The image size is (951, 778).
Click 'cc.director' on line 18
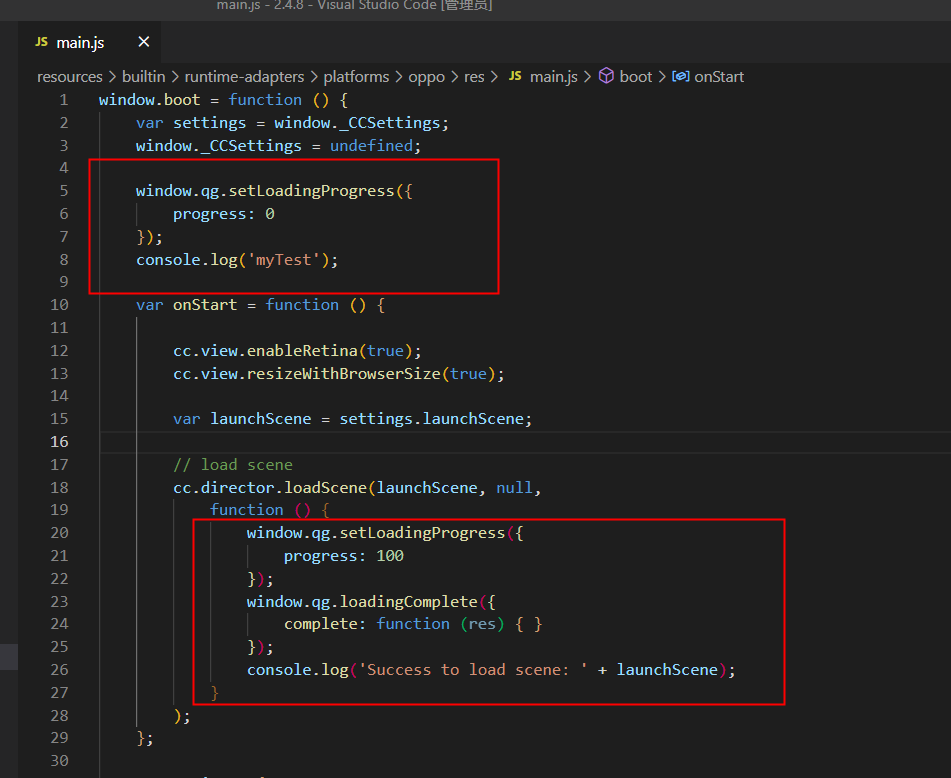point(223,488)
